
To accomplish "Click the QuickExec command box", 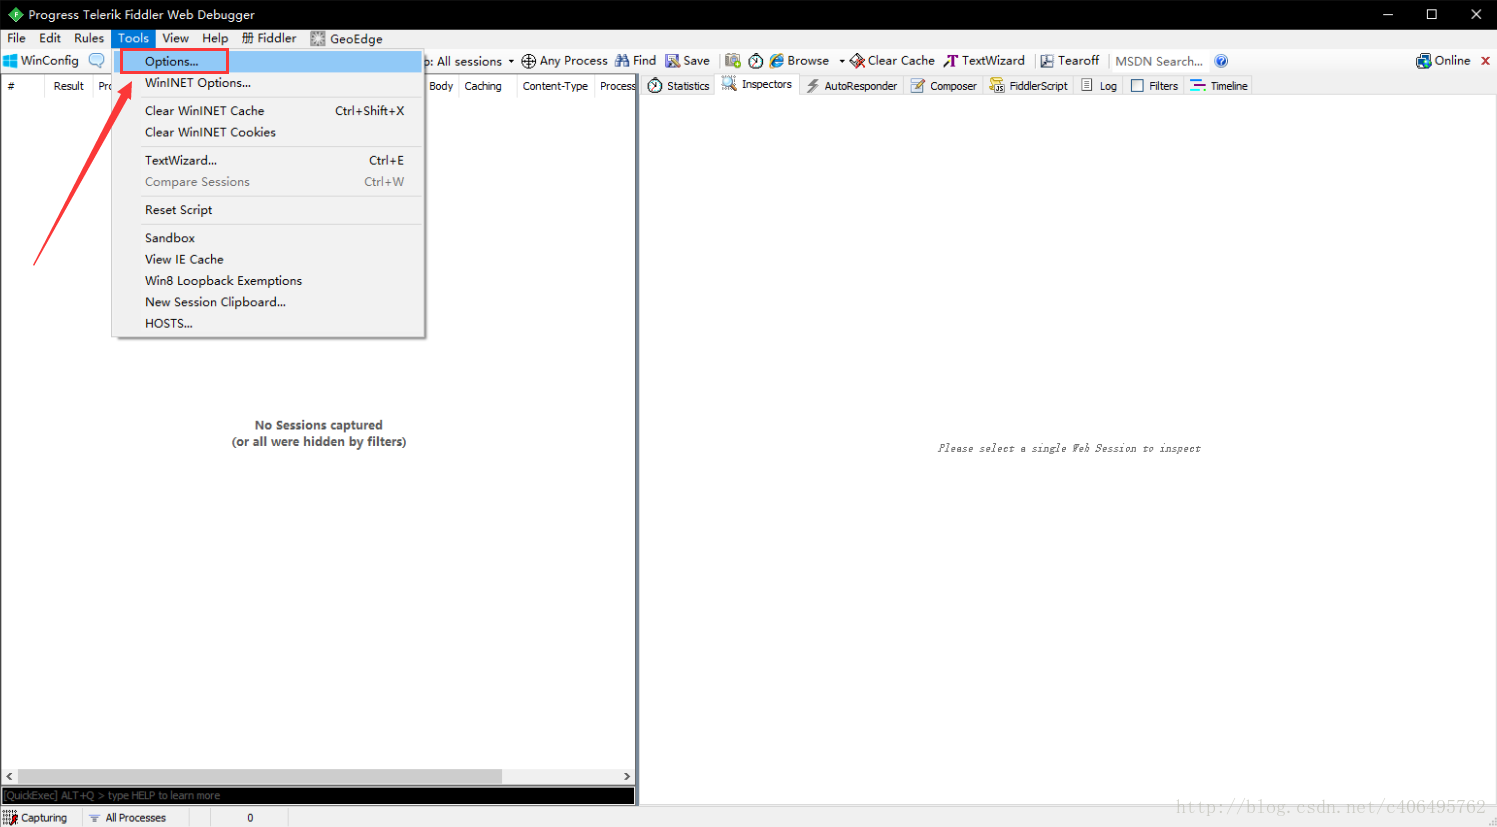I will [x=318, y=796].
